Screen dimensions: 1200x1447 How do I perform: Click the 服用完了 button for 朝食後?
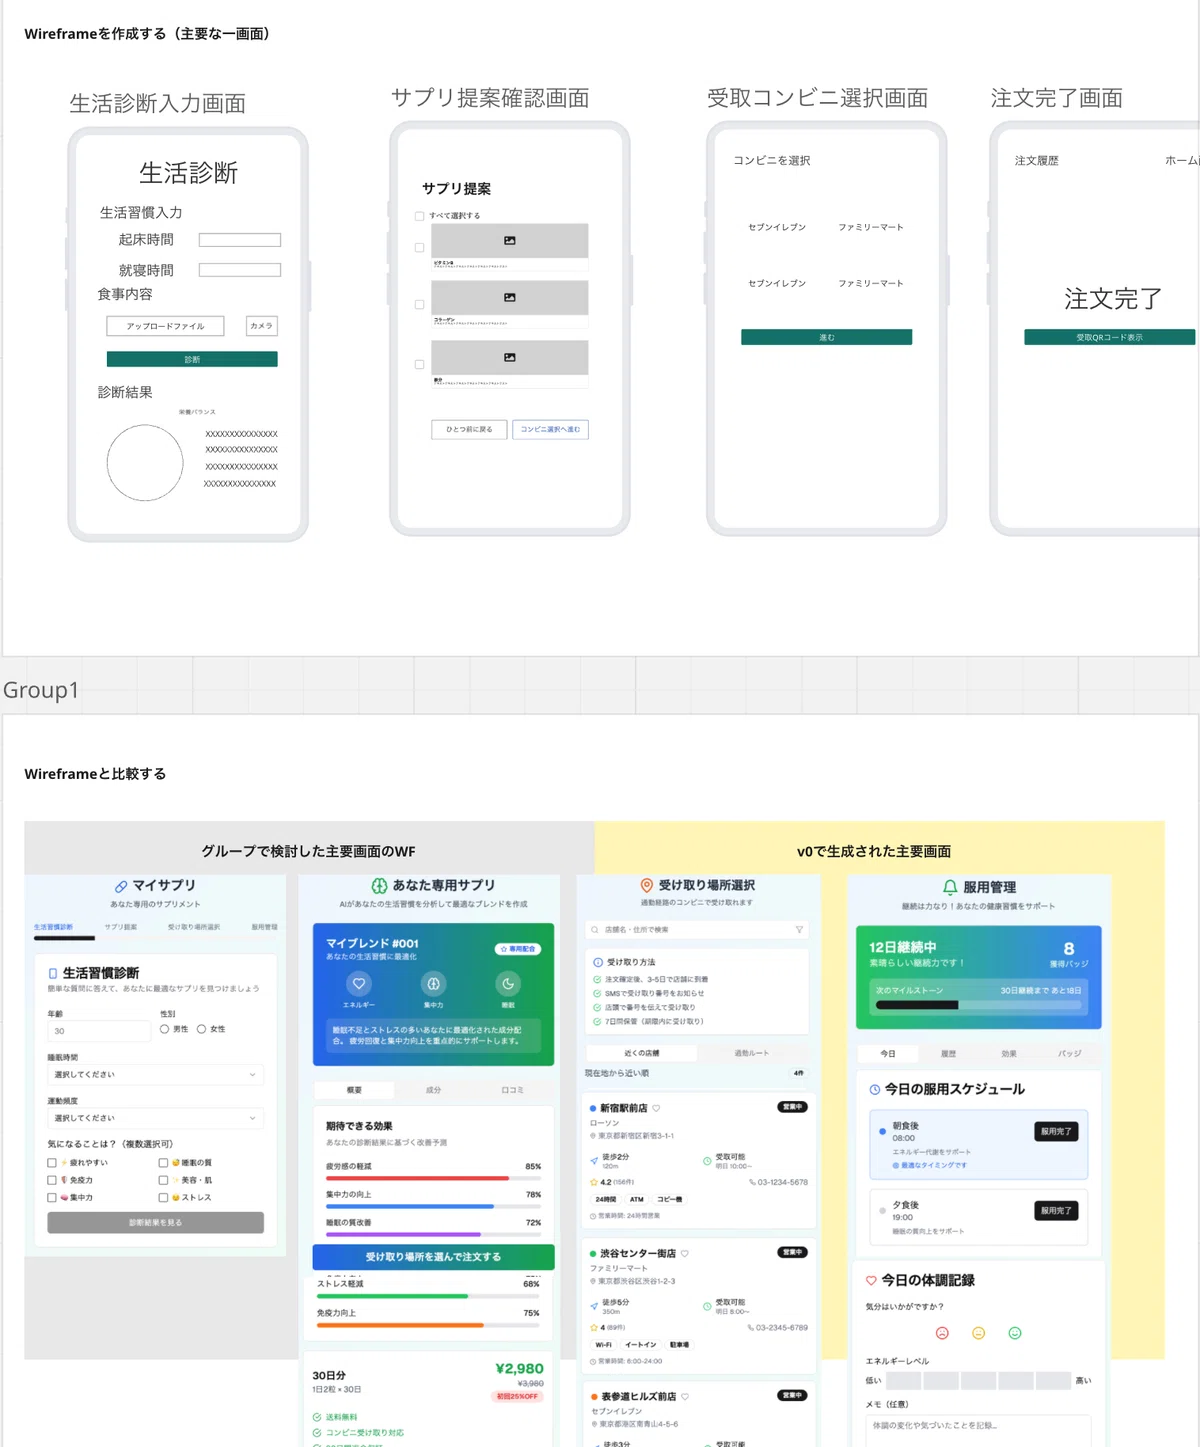(x=1056, y=1131)
